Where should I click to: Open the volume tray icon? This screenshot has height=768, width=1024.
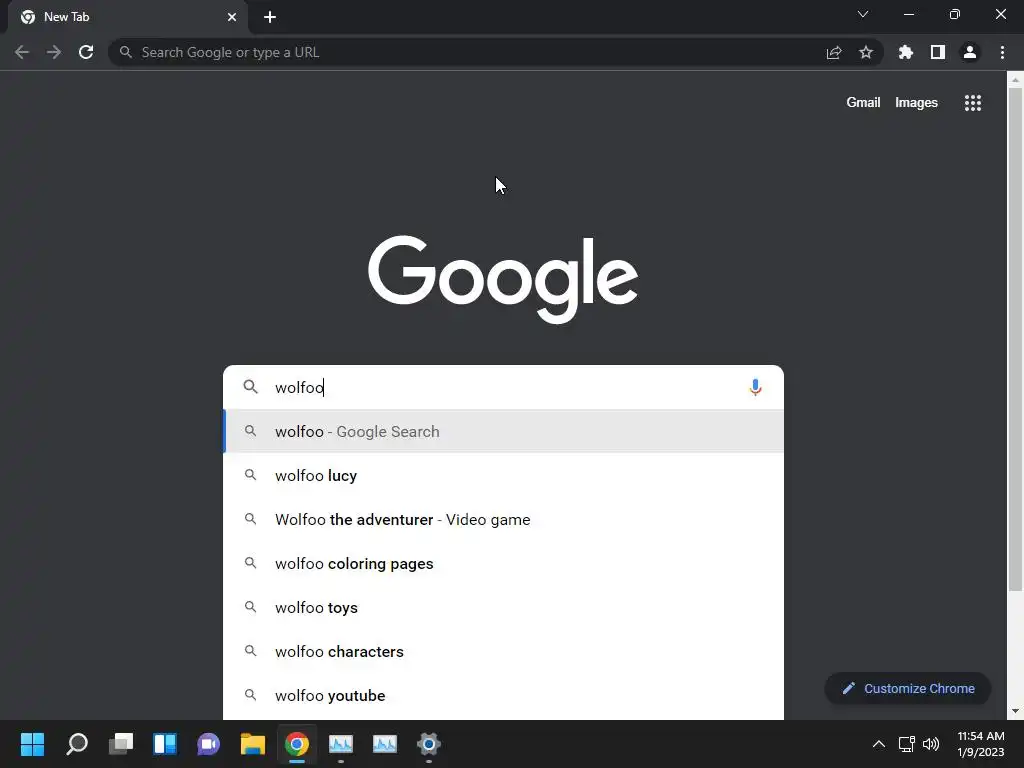coord(931,744)
